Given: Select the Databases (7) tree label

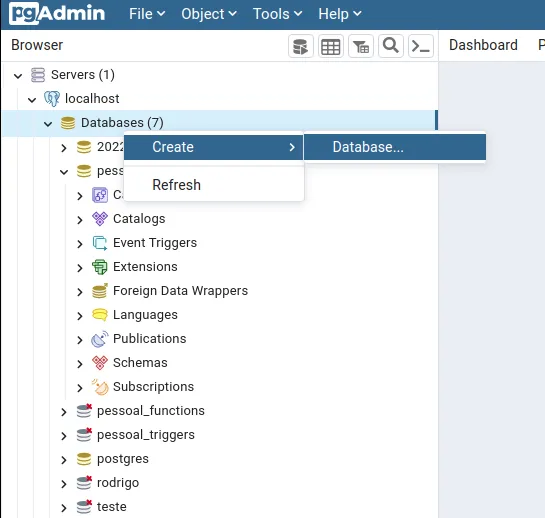Looking at the screenshot, I should pos(122,123).
